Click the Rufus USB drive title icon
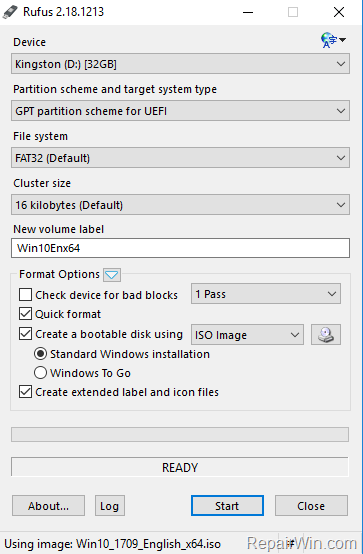 (x=10, y=12)
